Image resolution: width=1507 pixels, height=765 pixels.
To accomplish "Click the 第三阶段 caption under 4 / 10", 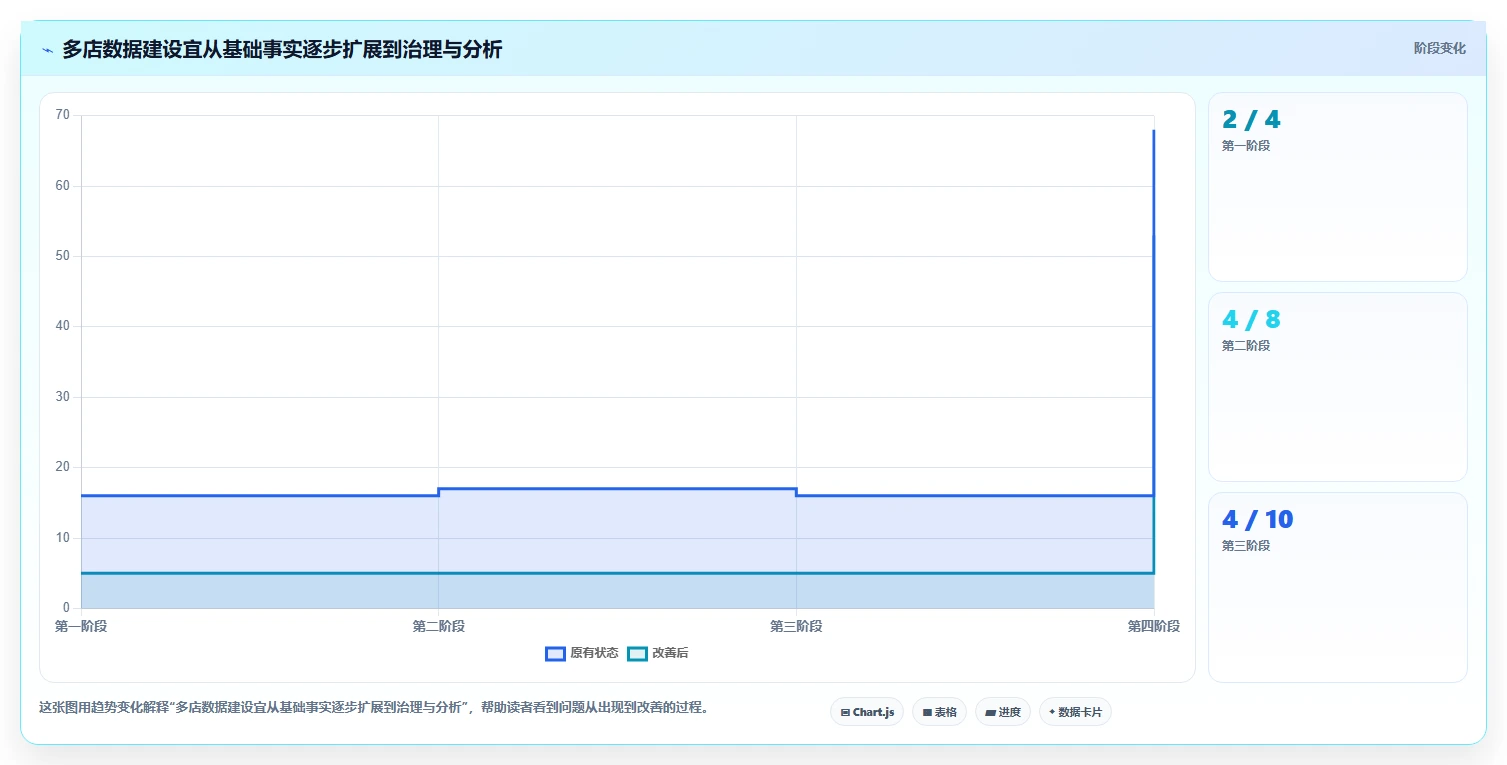I will (1246, 546).
